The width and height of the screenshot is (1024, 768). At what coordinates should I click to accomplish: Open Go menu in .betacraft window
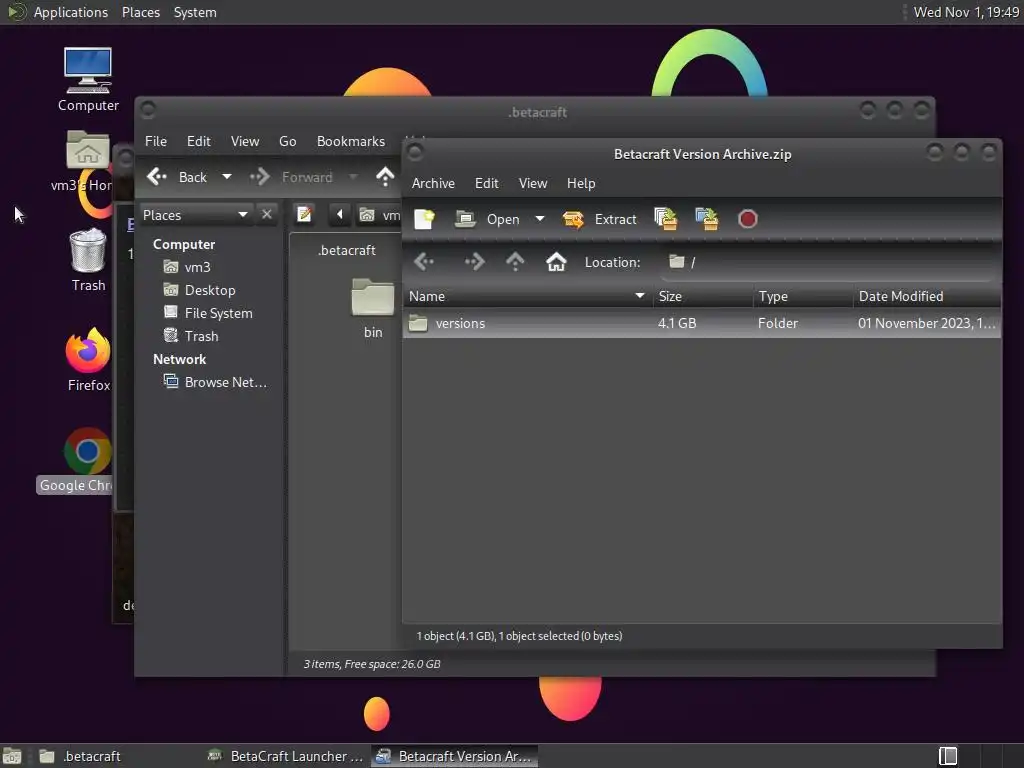287,142
